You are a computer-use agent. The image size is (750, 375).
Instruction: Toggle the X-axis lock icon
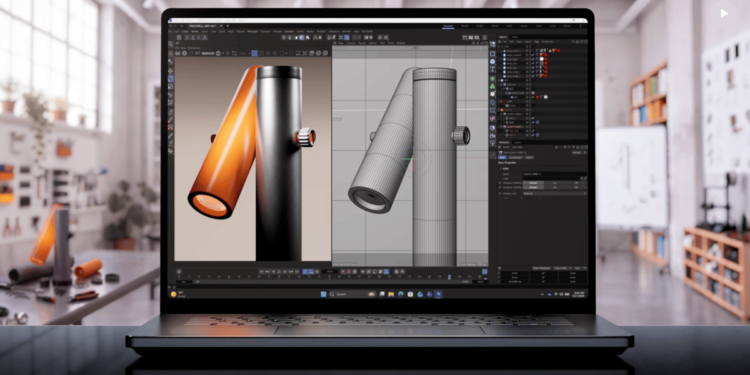[188, 37]
